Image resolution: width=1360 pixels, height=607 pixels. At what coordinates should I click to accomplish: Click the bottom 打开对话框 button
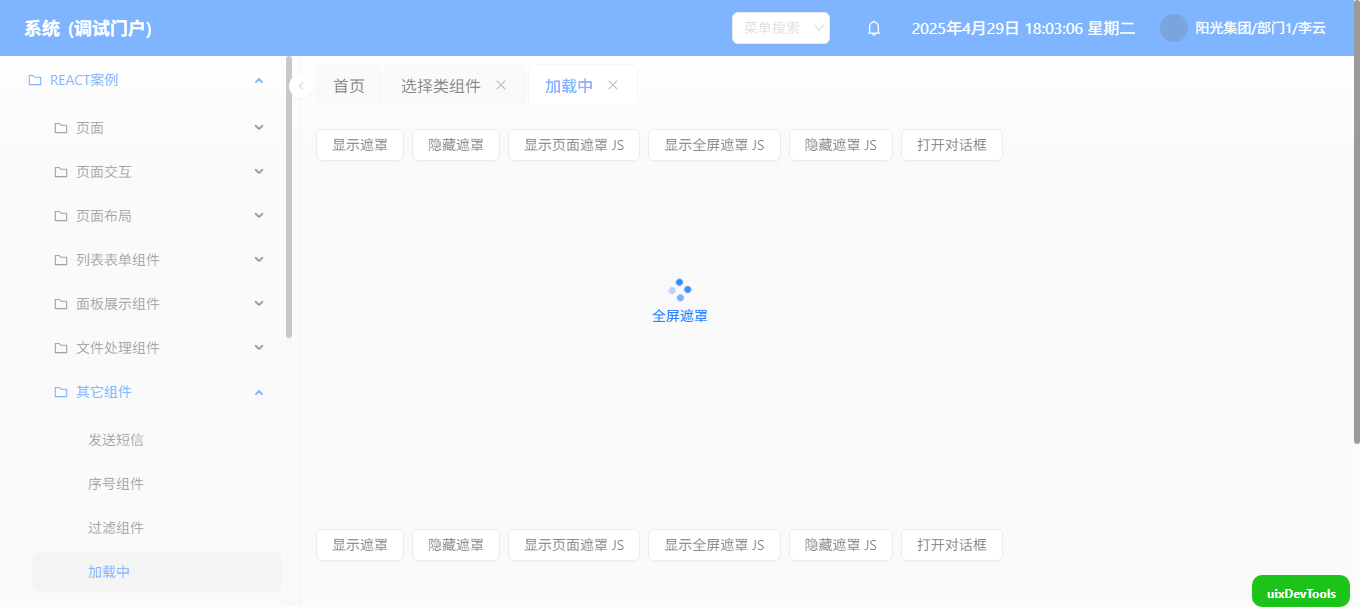pyautogui.click(x=952, y=545)
